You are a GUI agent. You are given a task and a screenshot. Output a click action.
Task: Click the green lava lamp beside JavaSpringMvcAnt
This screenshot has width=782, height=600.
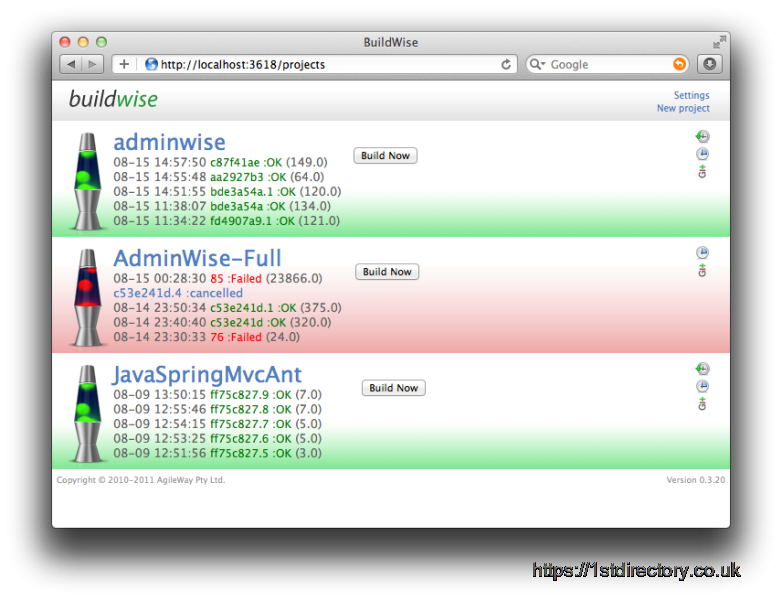point(88,414)
